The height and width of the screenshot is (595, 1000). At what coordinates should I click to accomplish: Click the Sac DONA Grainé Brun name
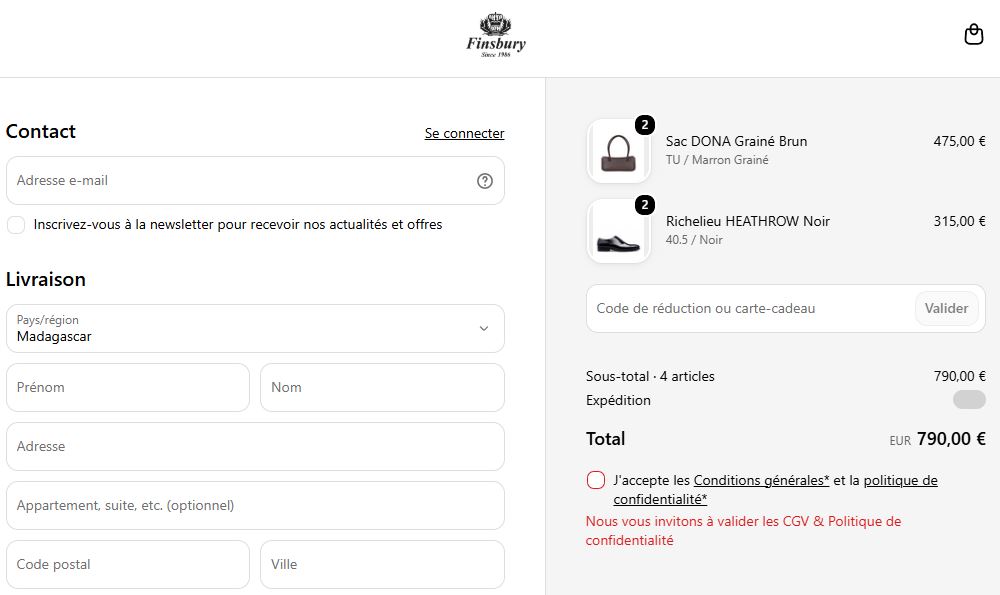tap(737, 142)
